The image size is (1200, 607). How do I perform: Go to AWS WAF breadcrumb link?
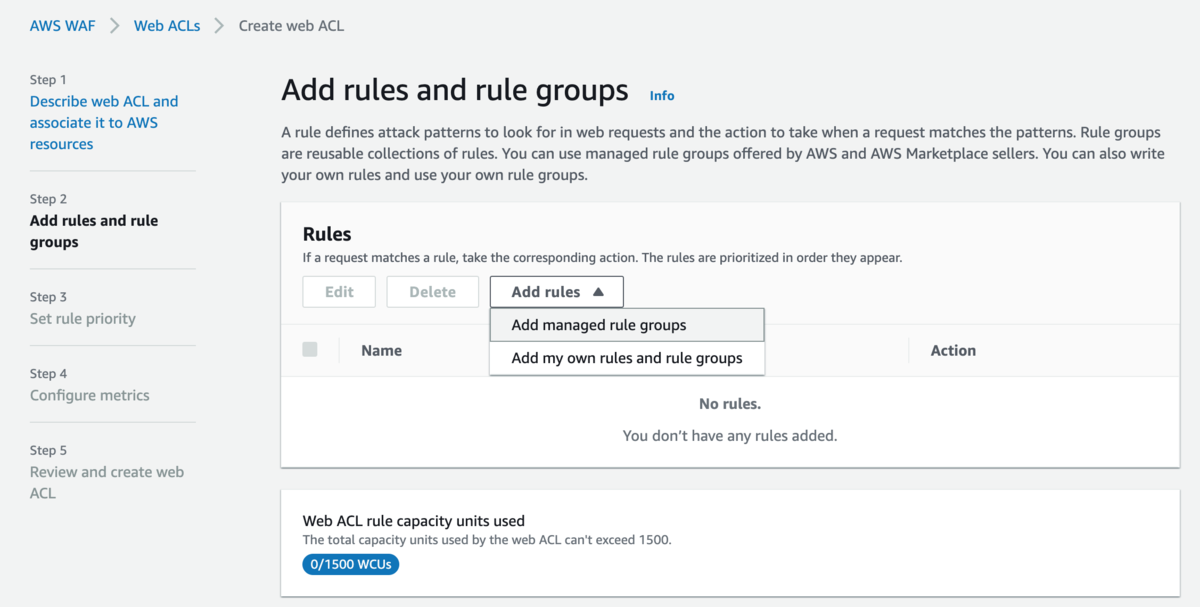point(63,26)
